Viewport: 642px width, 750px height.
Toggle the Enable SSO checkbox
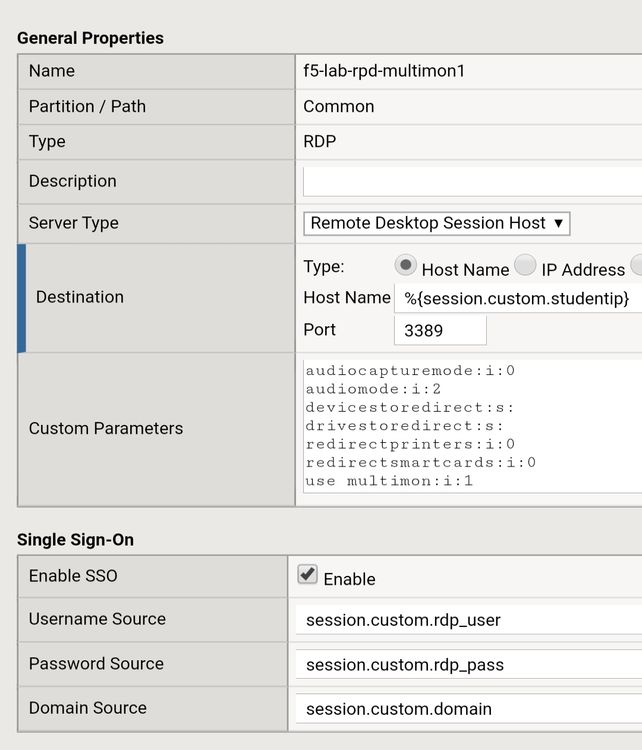click(308, 575)
